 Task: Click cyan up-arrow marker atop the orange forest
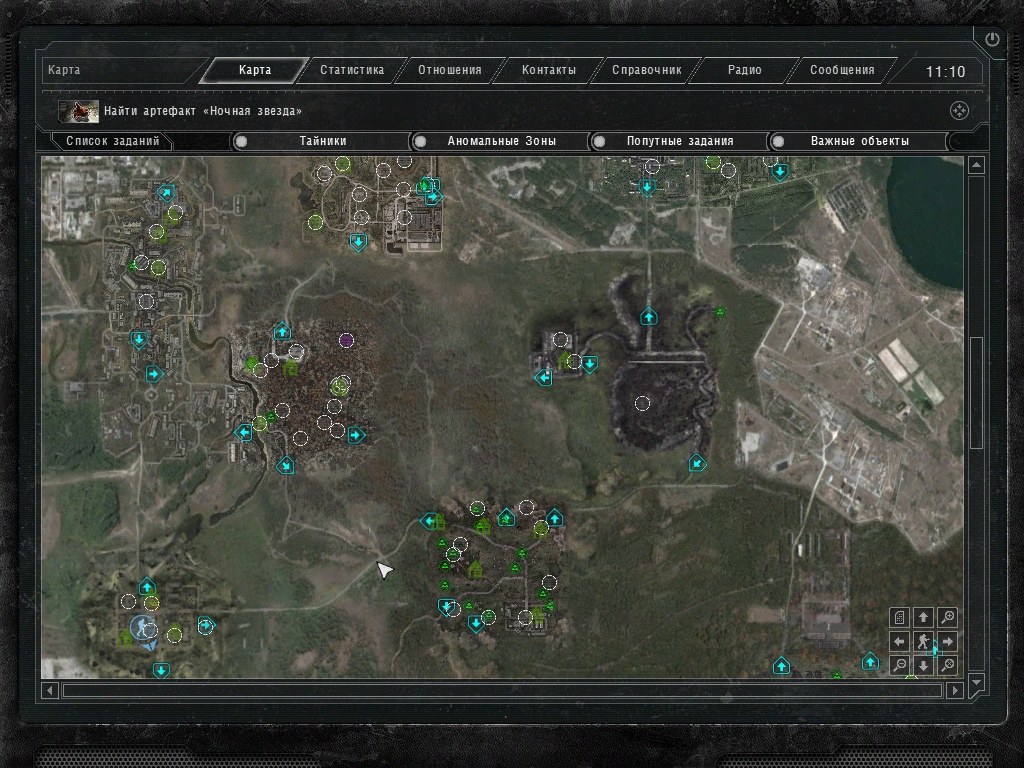(282, 331)
